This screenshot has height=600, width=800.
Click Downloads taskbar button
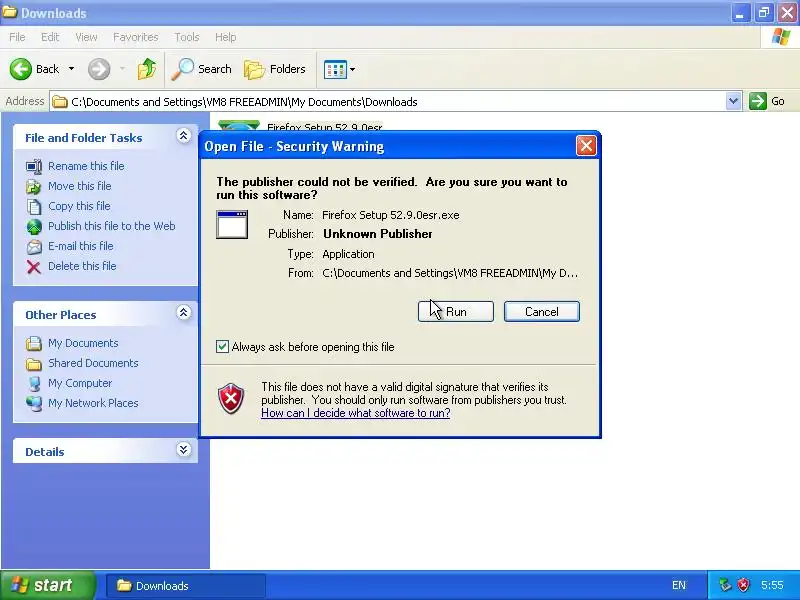coord(186,585)
